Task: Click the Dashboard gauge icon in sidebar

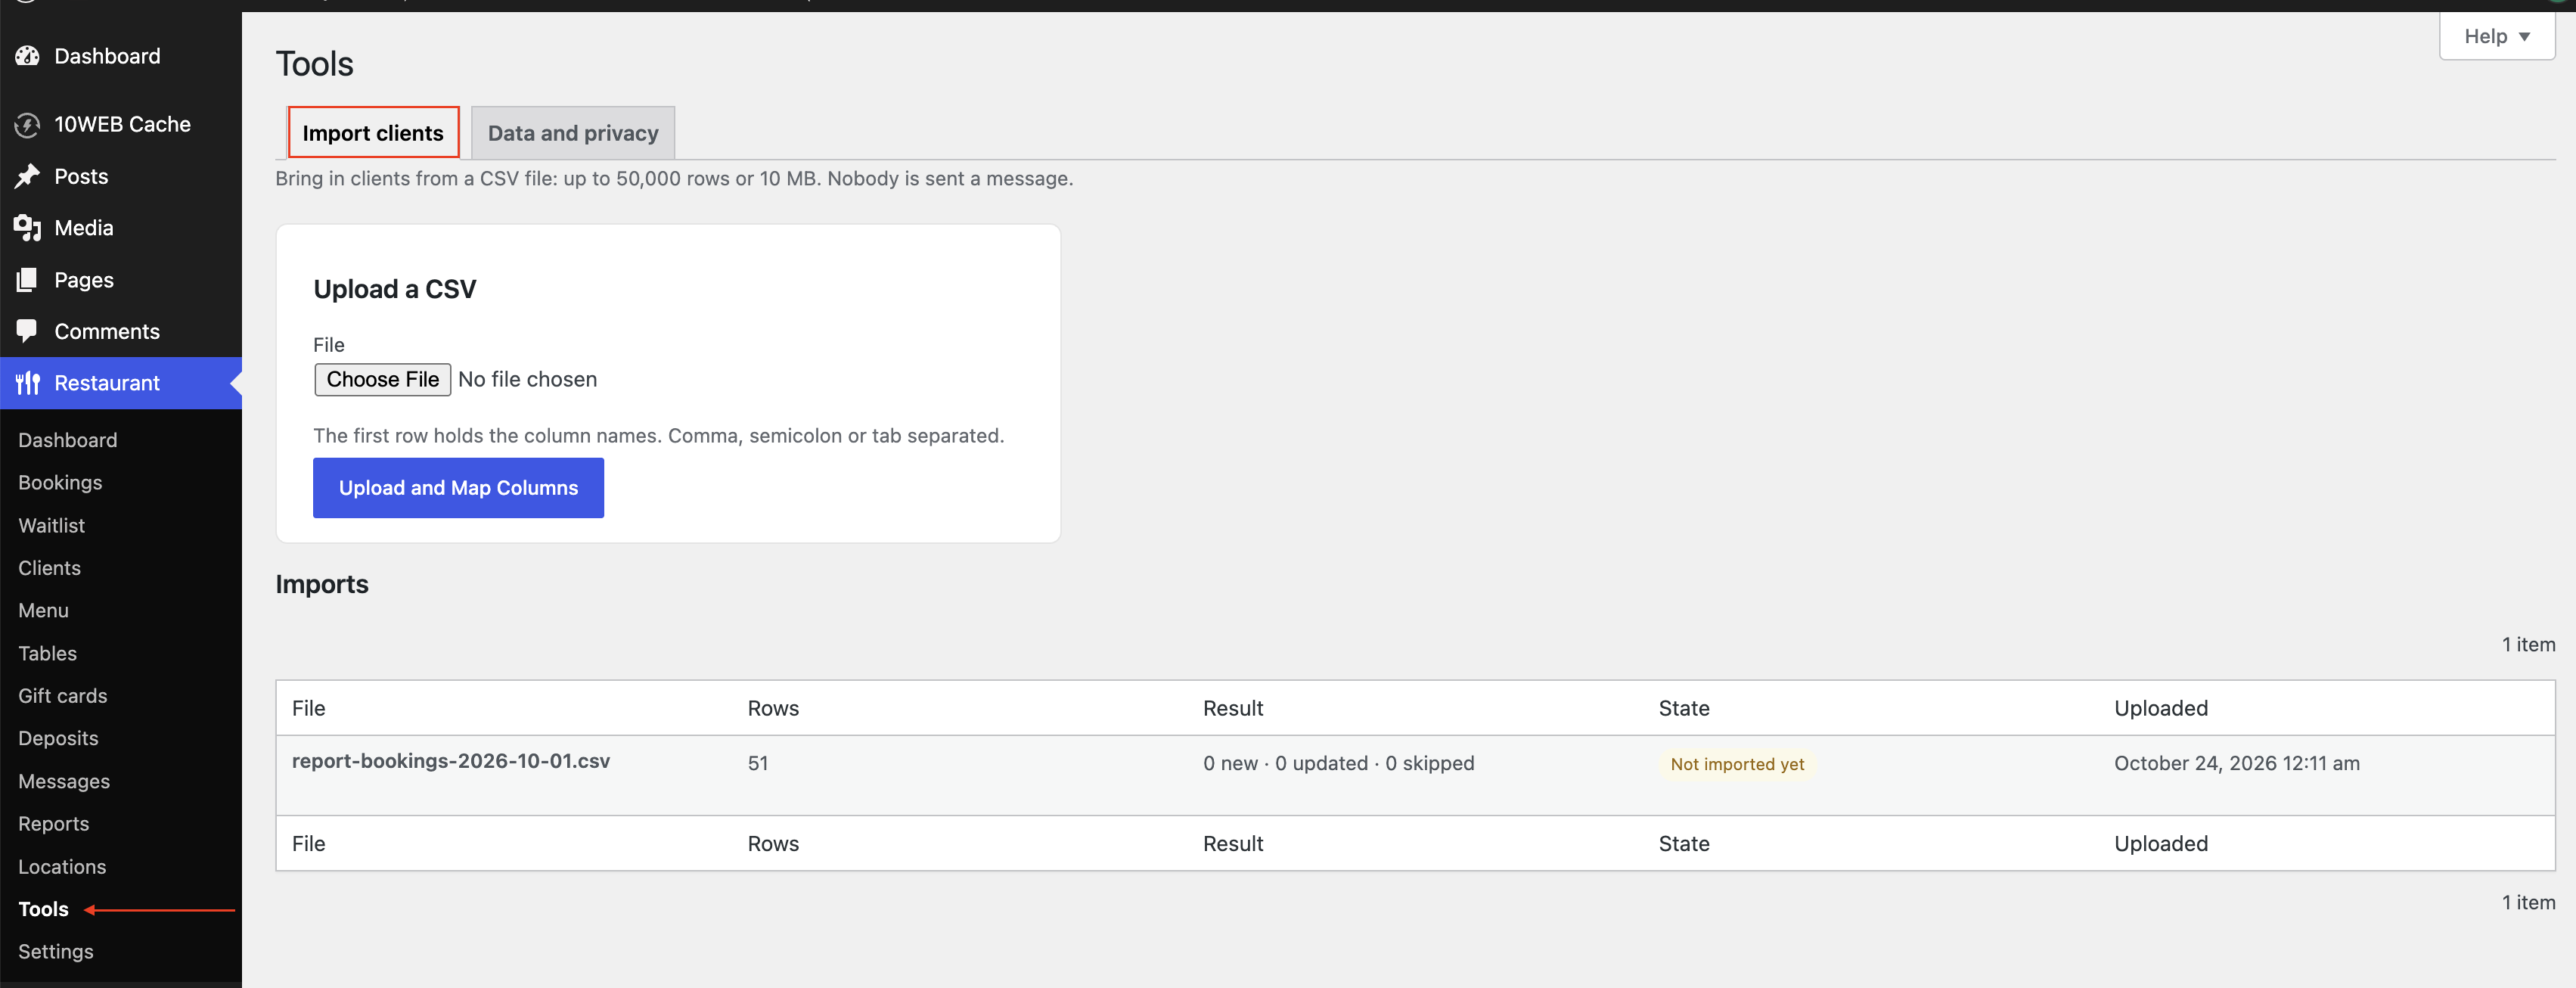Action: click(x=27, y=56)
